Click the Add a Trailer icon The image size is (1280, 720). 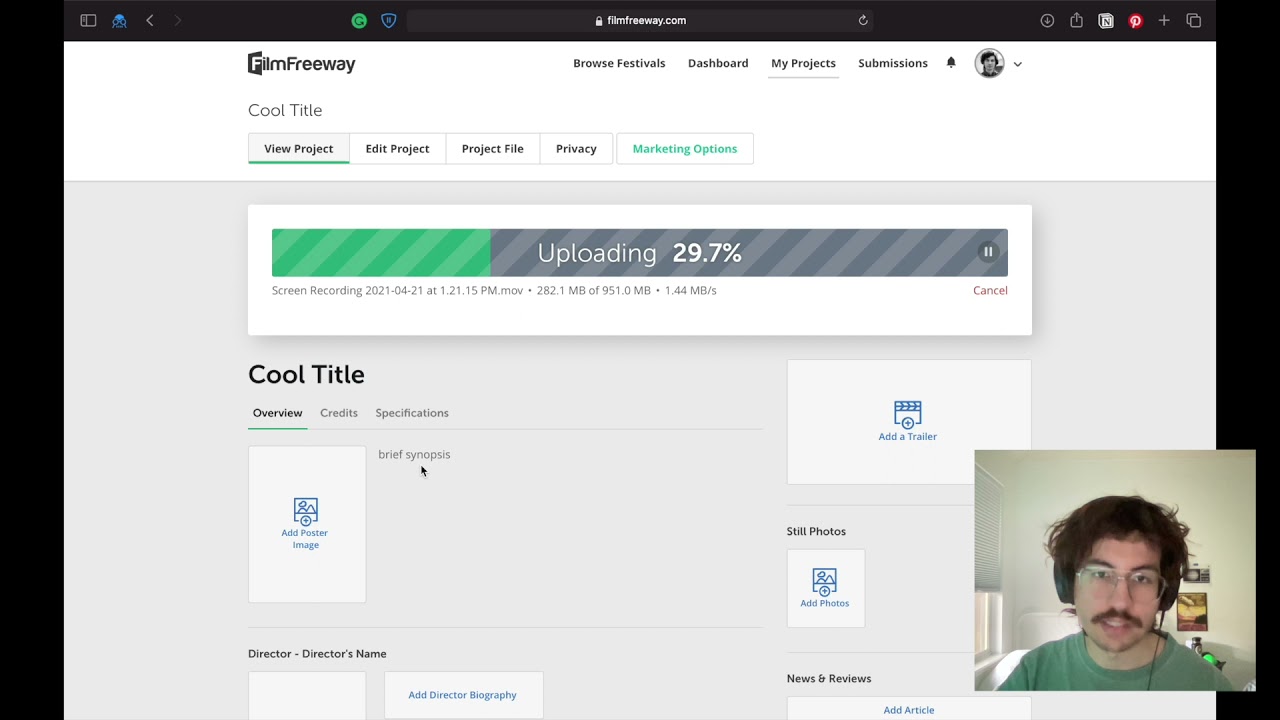(907, 414)
